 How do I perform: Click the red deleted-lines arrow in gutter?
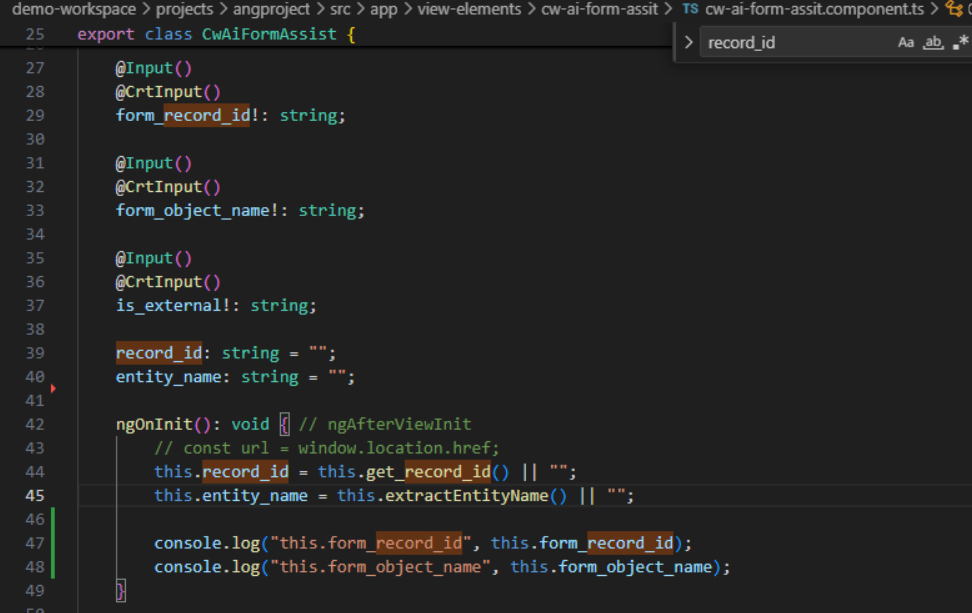(x=53, y=388)
